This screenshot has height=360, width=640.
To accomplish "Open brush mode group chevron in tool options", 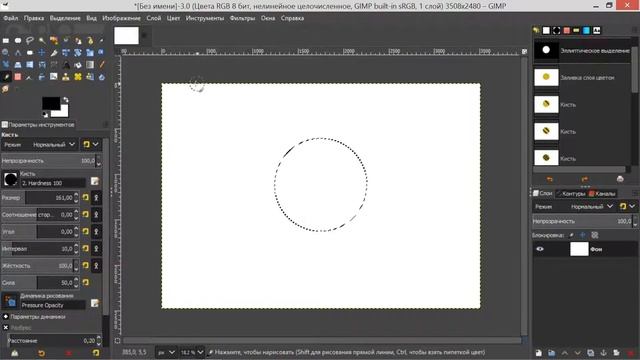I will (x=96, y=144).
